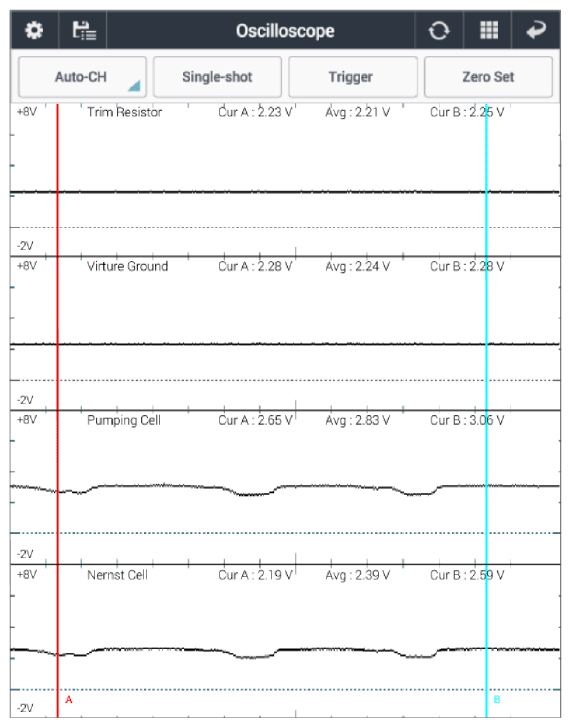Image resolution: width=571 pixels, height=727 pixels.
Task: Click the cyan B cursor label
Action: click(x=497, y=700)
